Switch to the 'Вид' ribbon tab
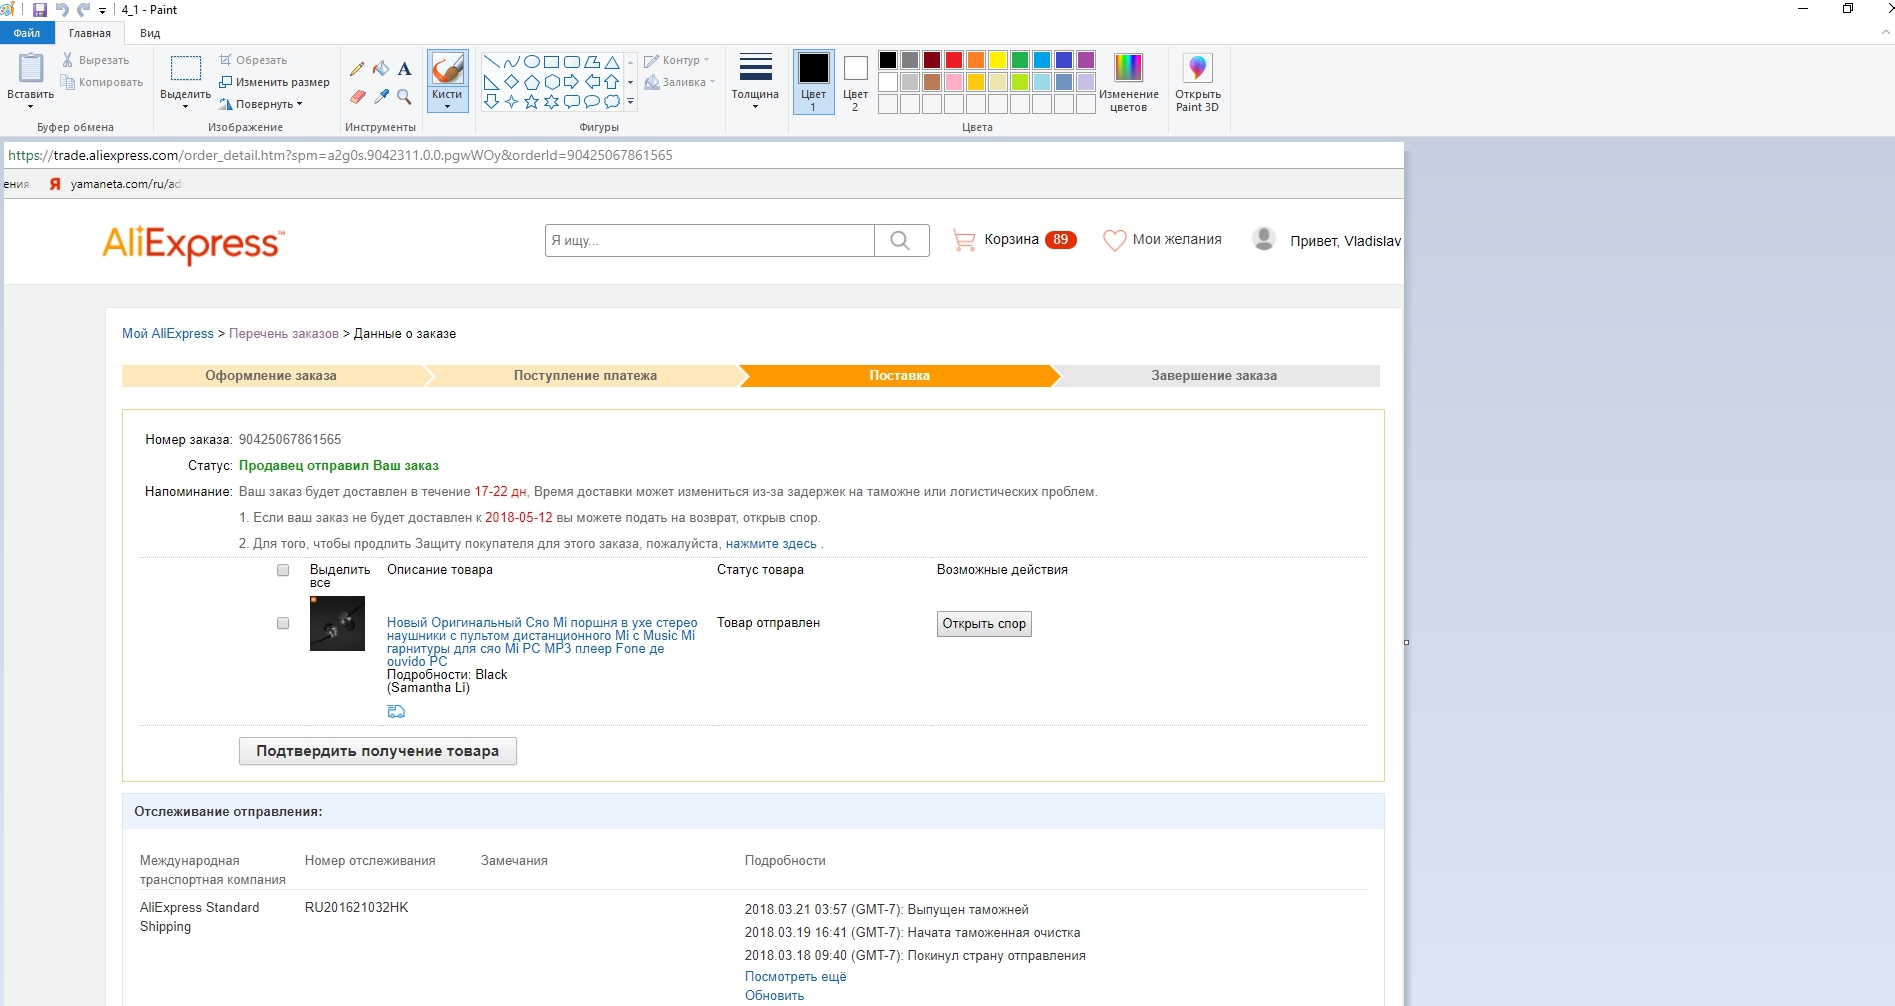 tap(150, 33)
